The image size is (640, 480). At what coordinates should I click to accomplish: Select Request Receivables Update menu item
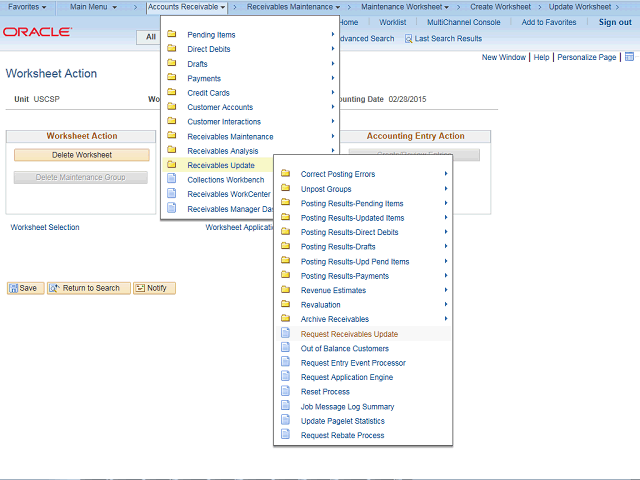349,334
